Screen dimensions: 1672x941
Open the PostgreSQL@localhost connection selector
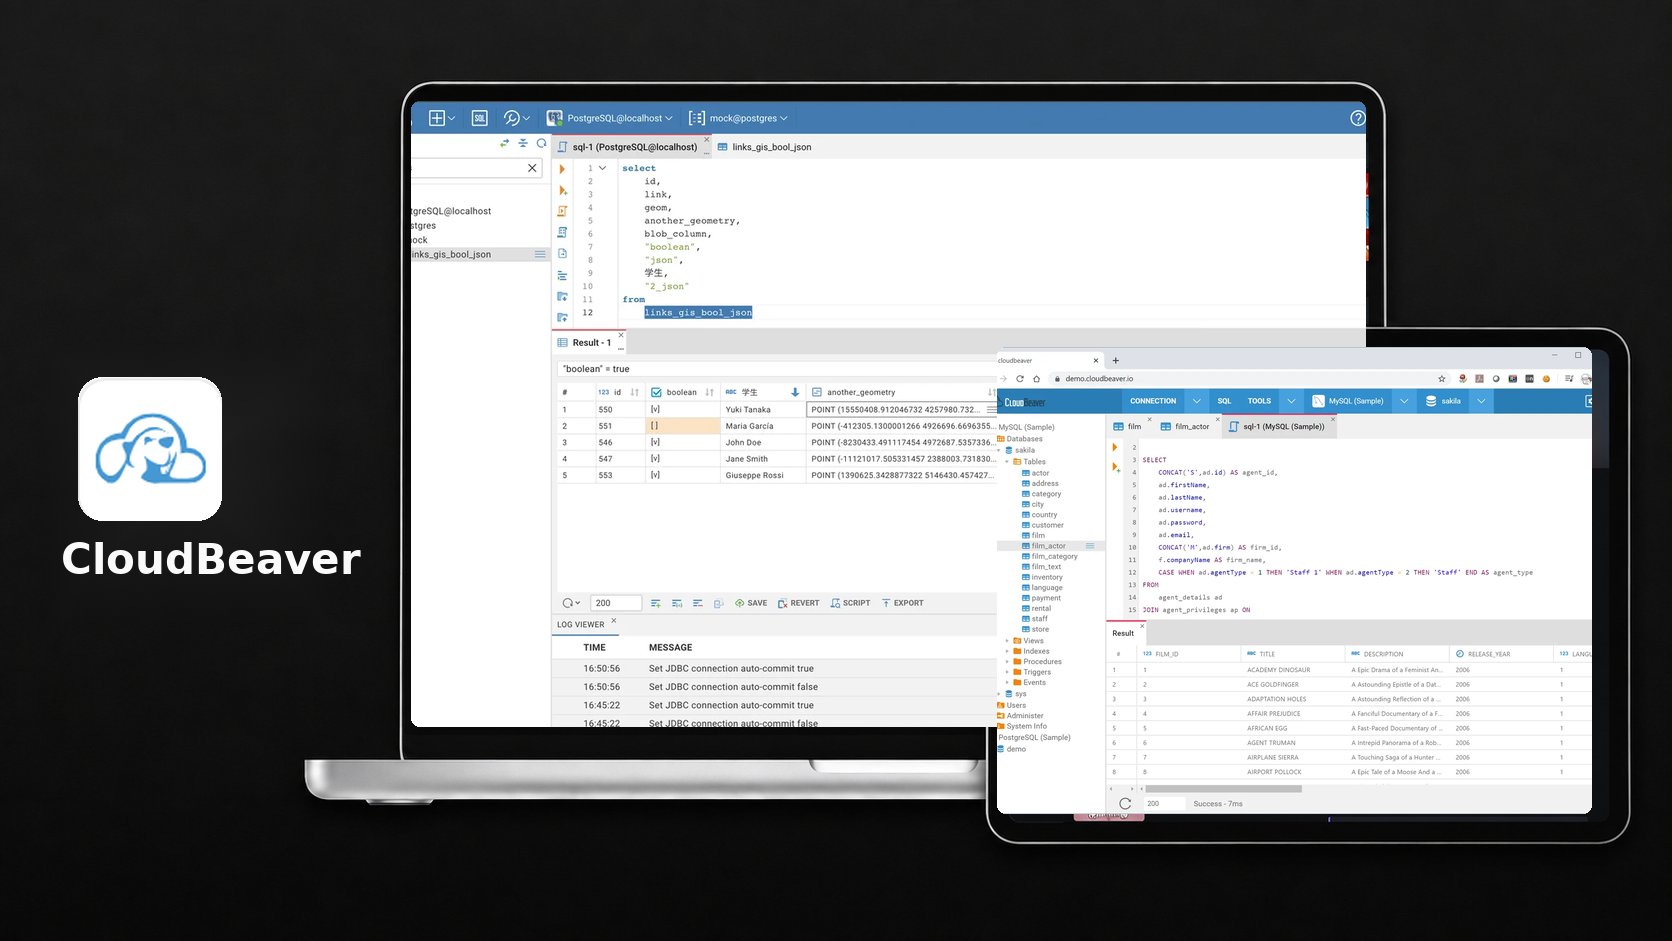(610, 118)
